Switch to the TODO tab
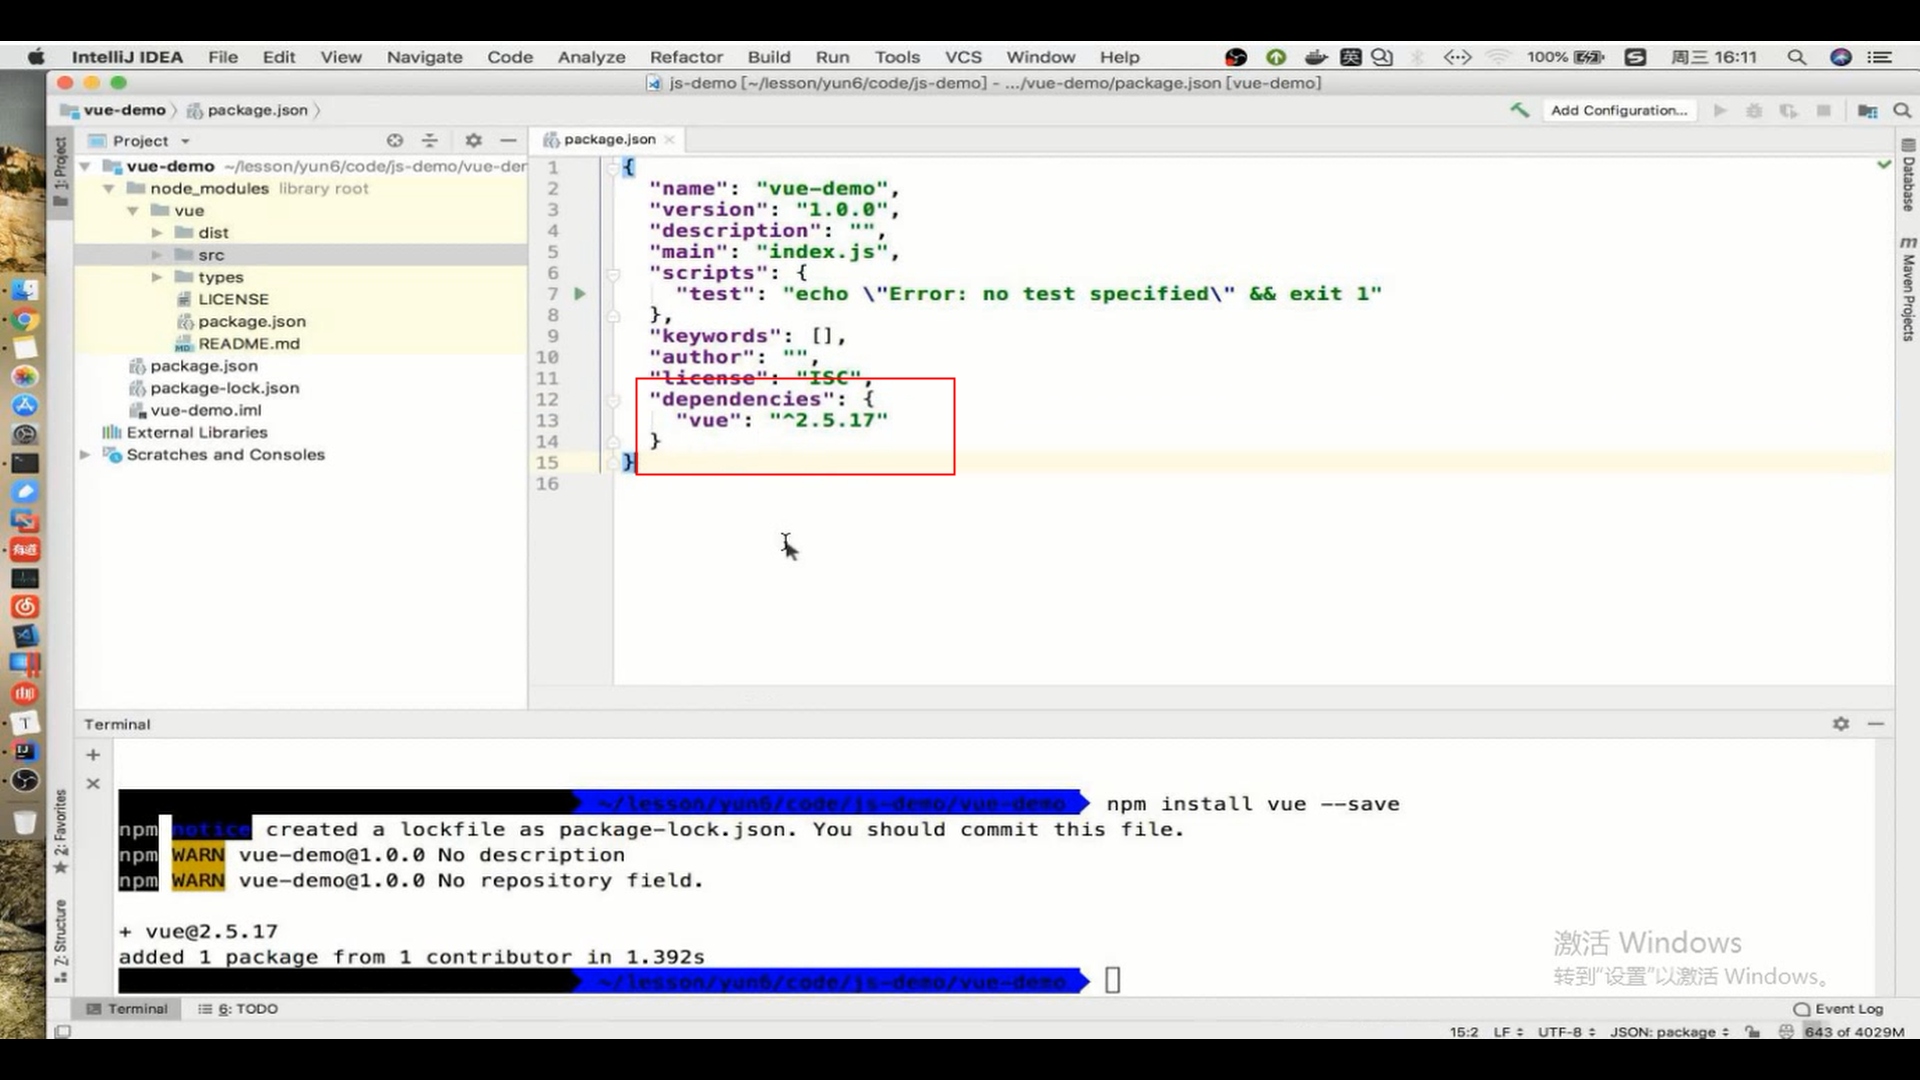 [x=238, y=1009]
